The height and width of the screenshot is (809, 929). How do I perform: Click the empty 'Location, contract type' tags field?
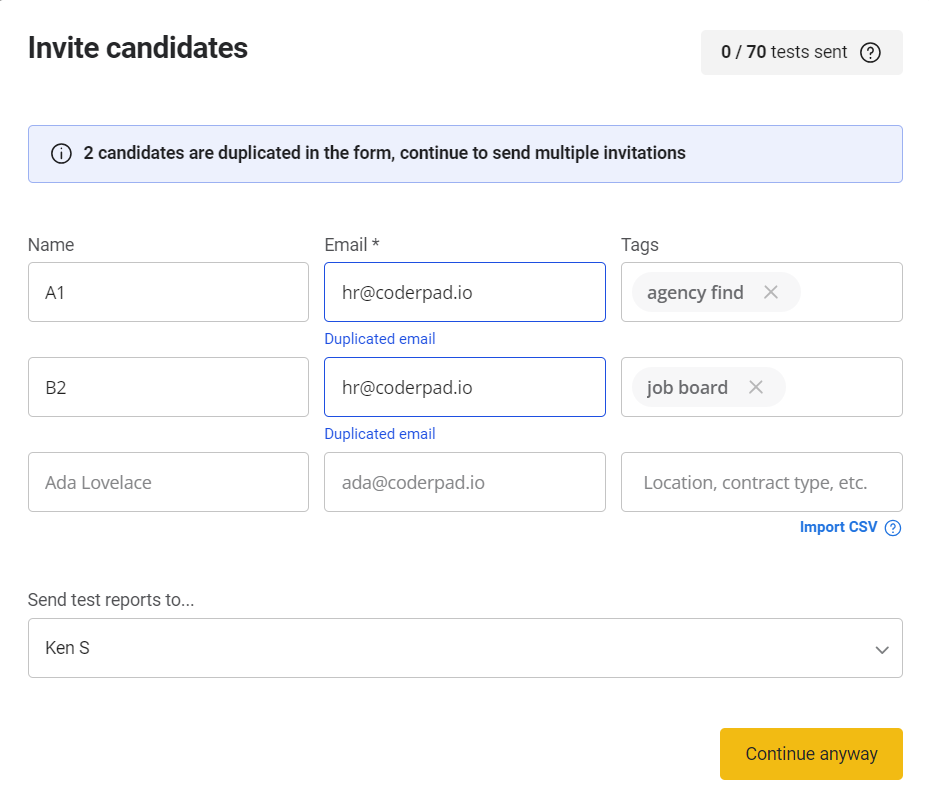click(x=761, y=482)
